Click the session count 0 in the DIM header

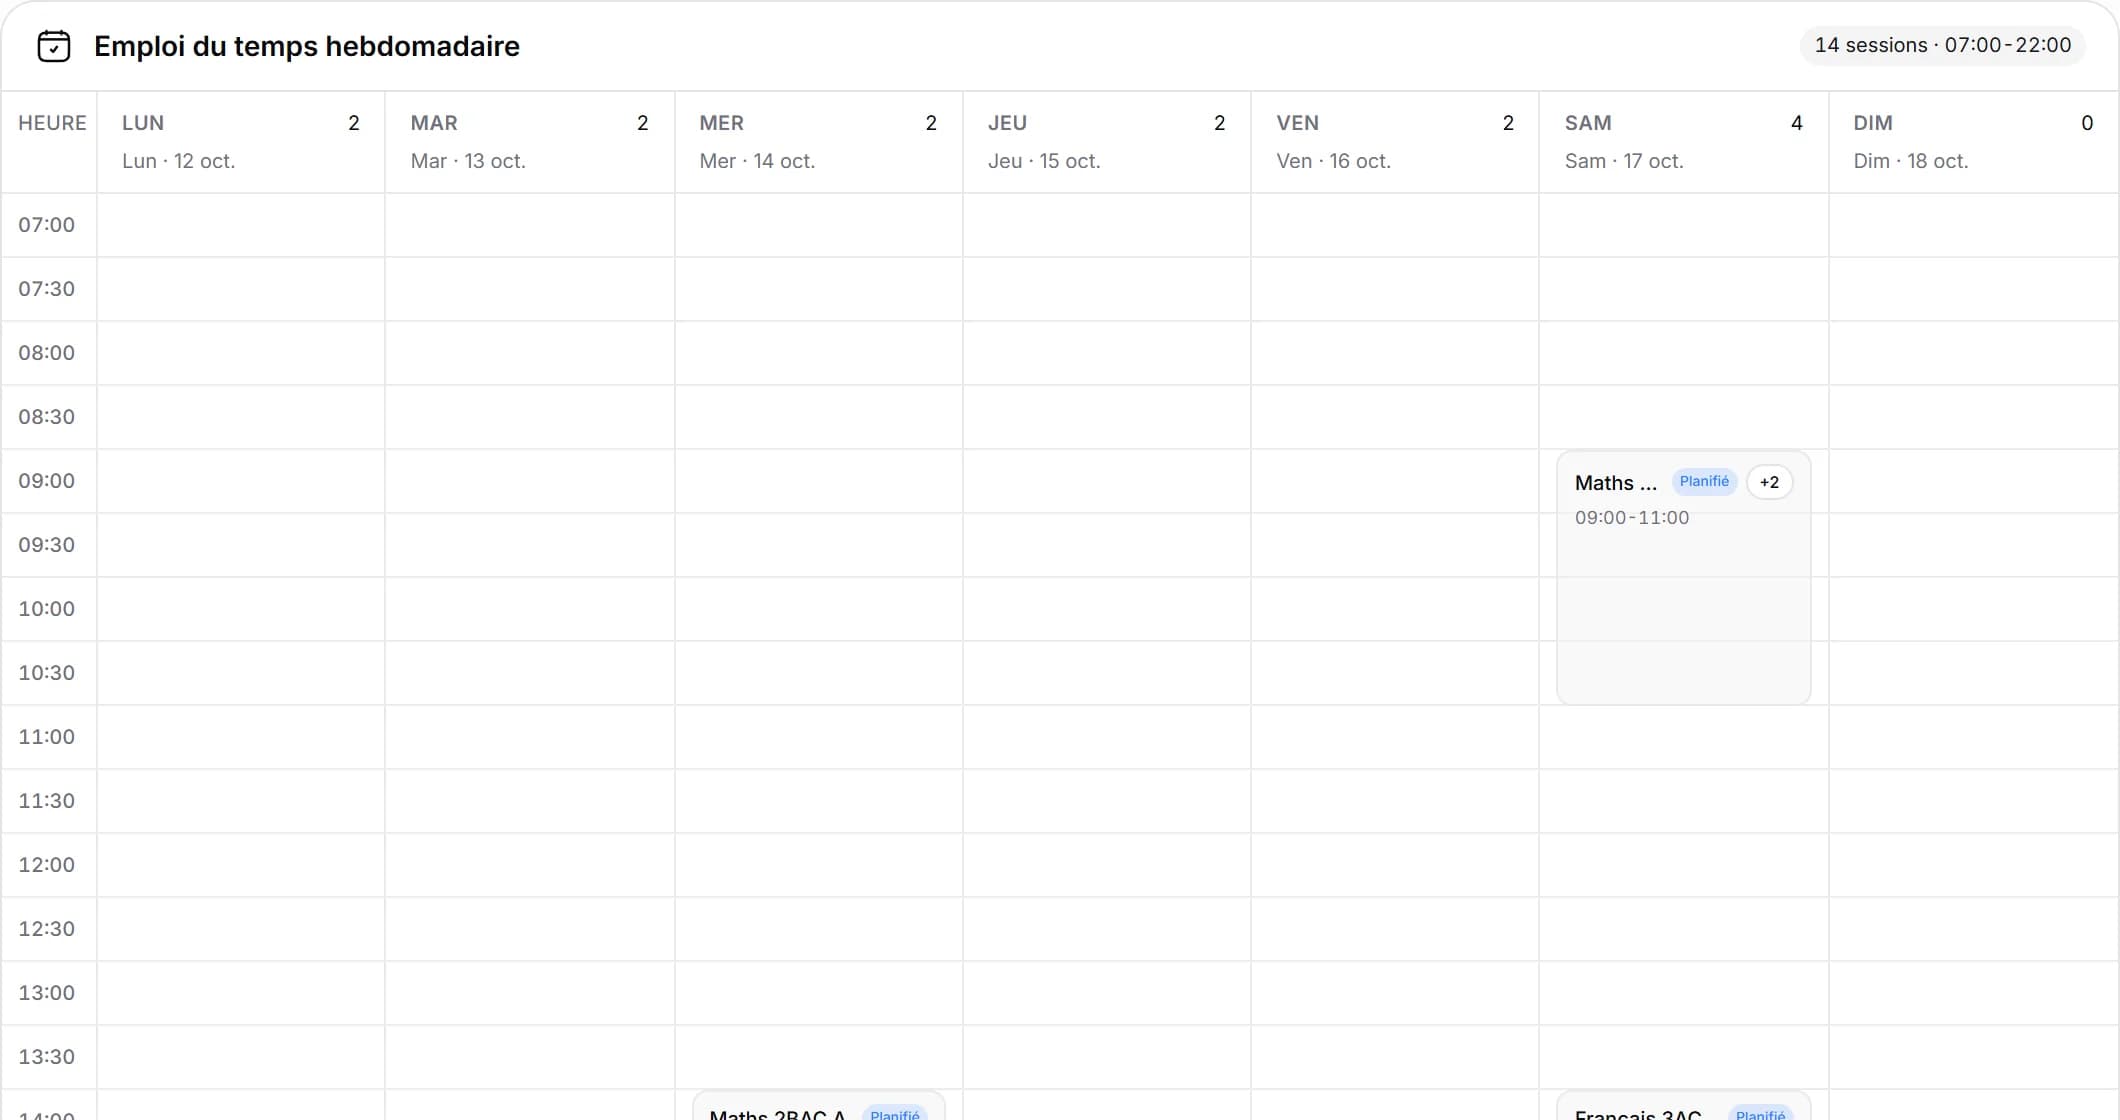click(x=2087, y=123)
